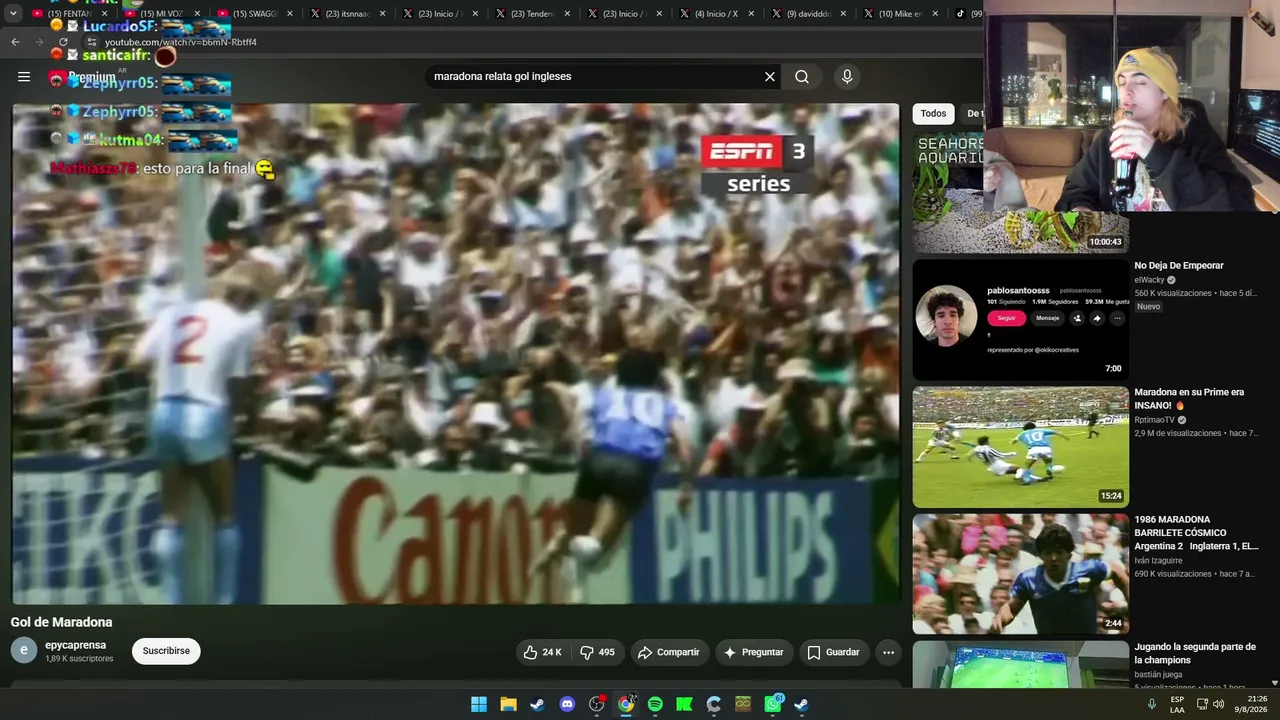Open the ESP LAA language switcher
The width and height of the screenshot is (1280, 720).
coord(1177,704)
